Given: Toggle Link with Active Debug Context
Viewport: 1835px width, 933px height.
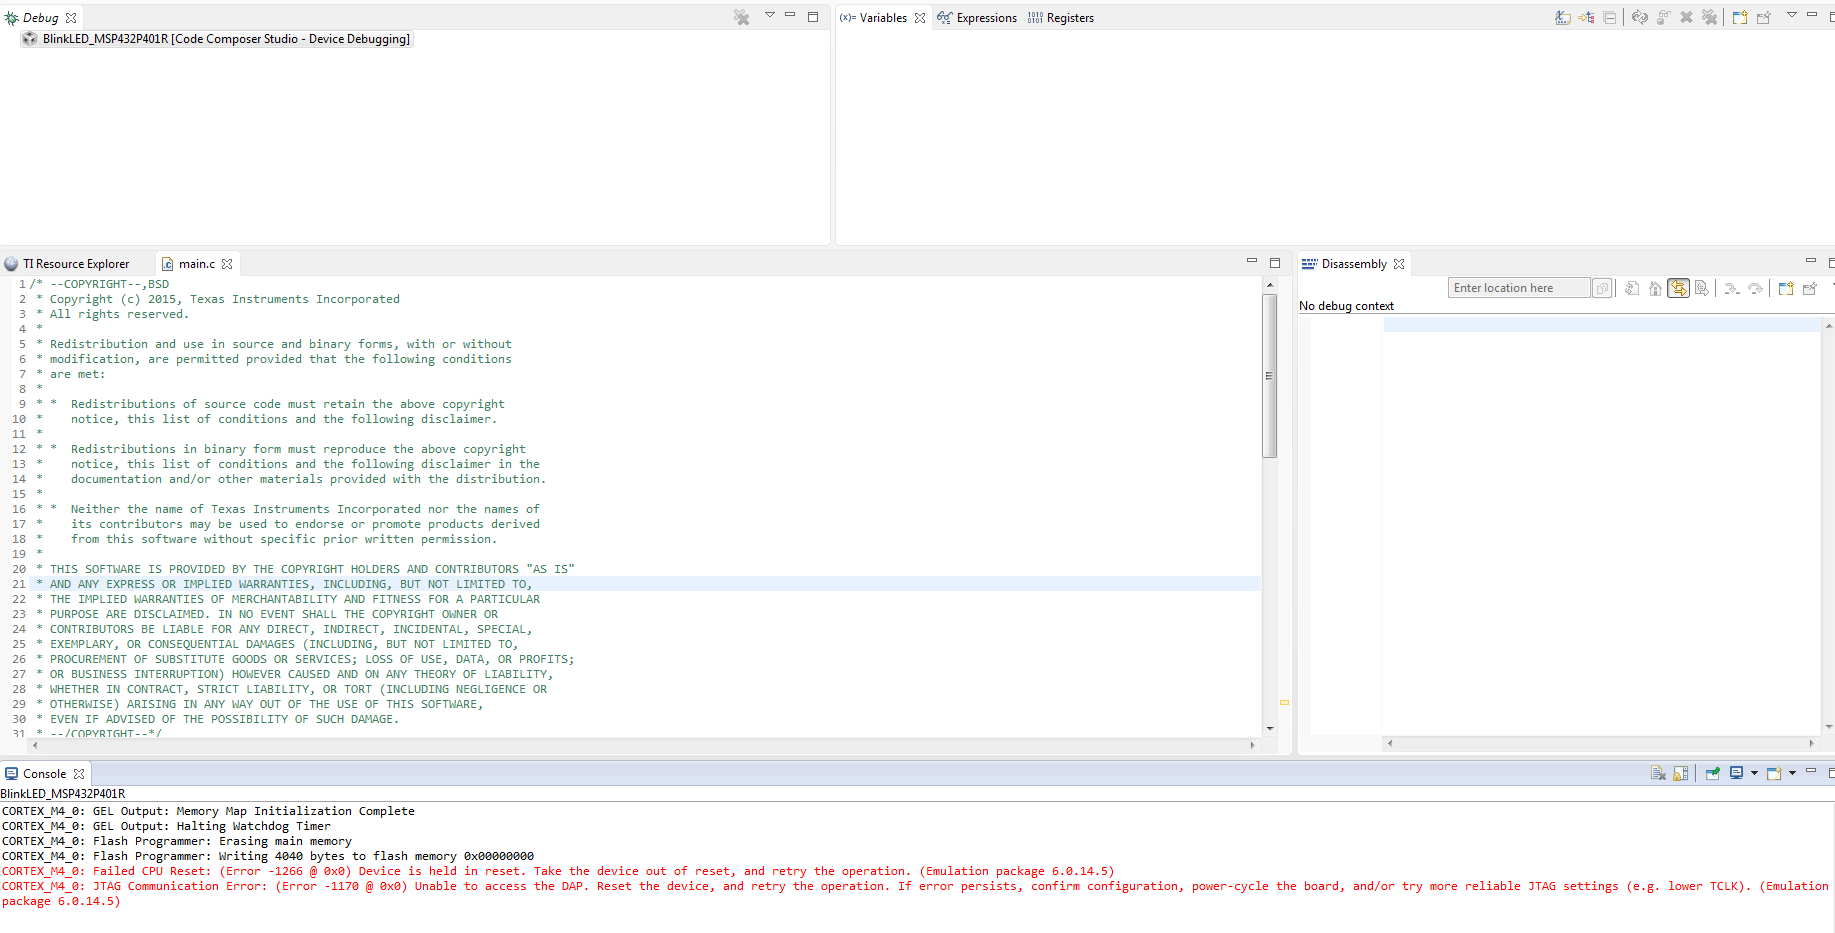Looking at the screenshot, I should 1678,288.
